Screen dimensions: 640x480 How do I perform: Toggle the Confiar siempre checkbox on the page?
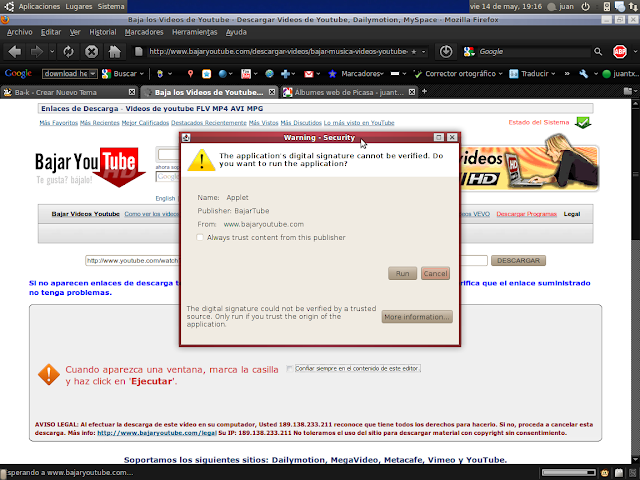coord(289,369)
